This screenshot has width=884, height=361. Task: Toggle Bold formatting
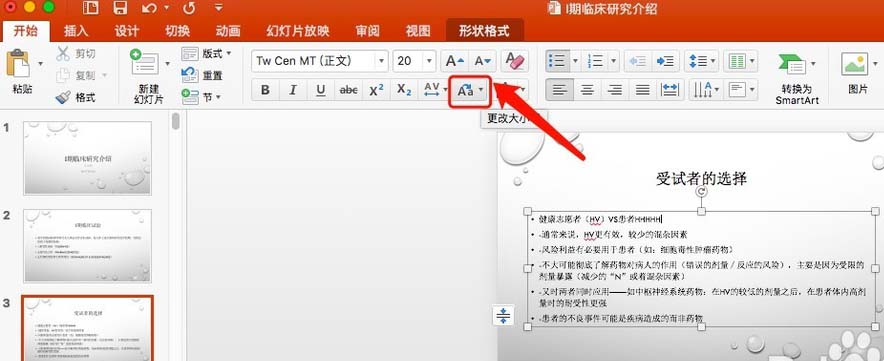click(266, 90)
